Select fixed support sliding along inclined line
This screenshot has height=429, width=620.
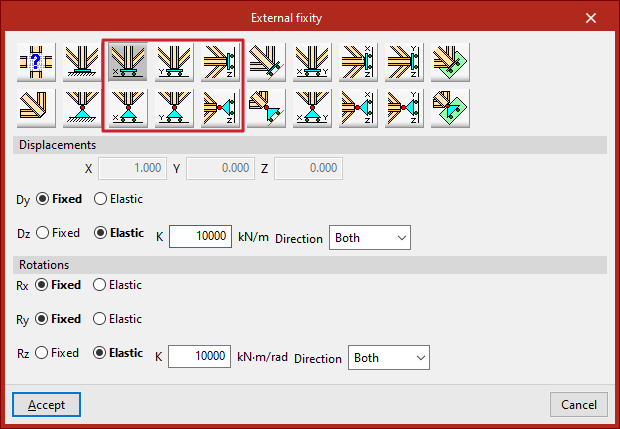pyautogui.click(x=266, y=62)
